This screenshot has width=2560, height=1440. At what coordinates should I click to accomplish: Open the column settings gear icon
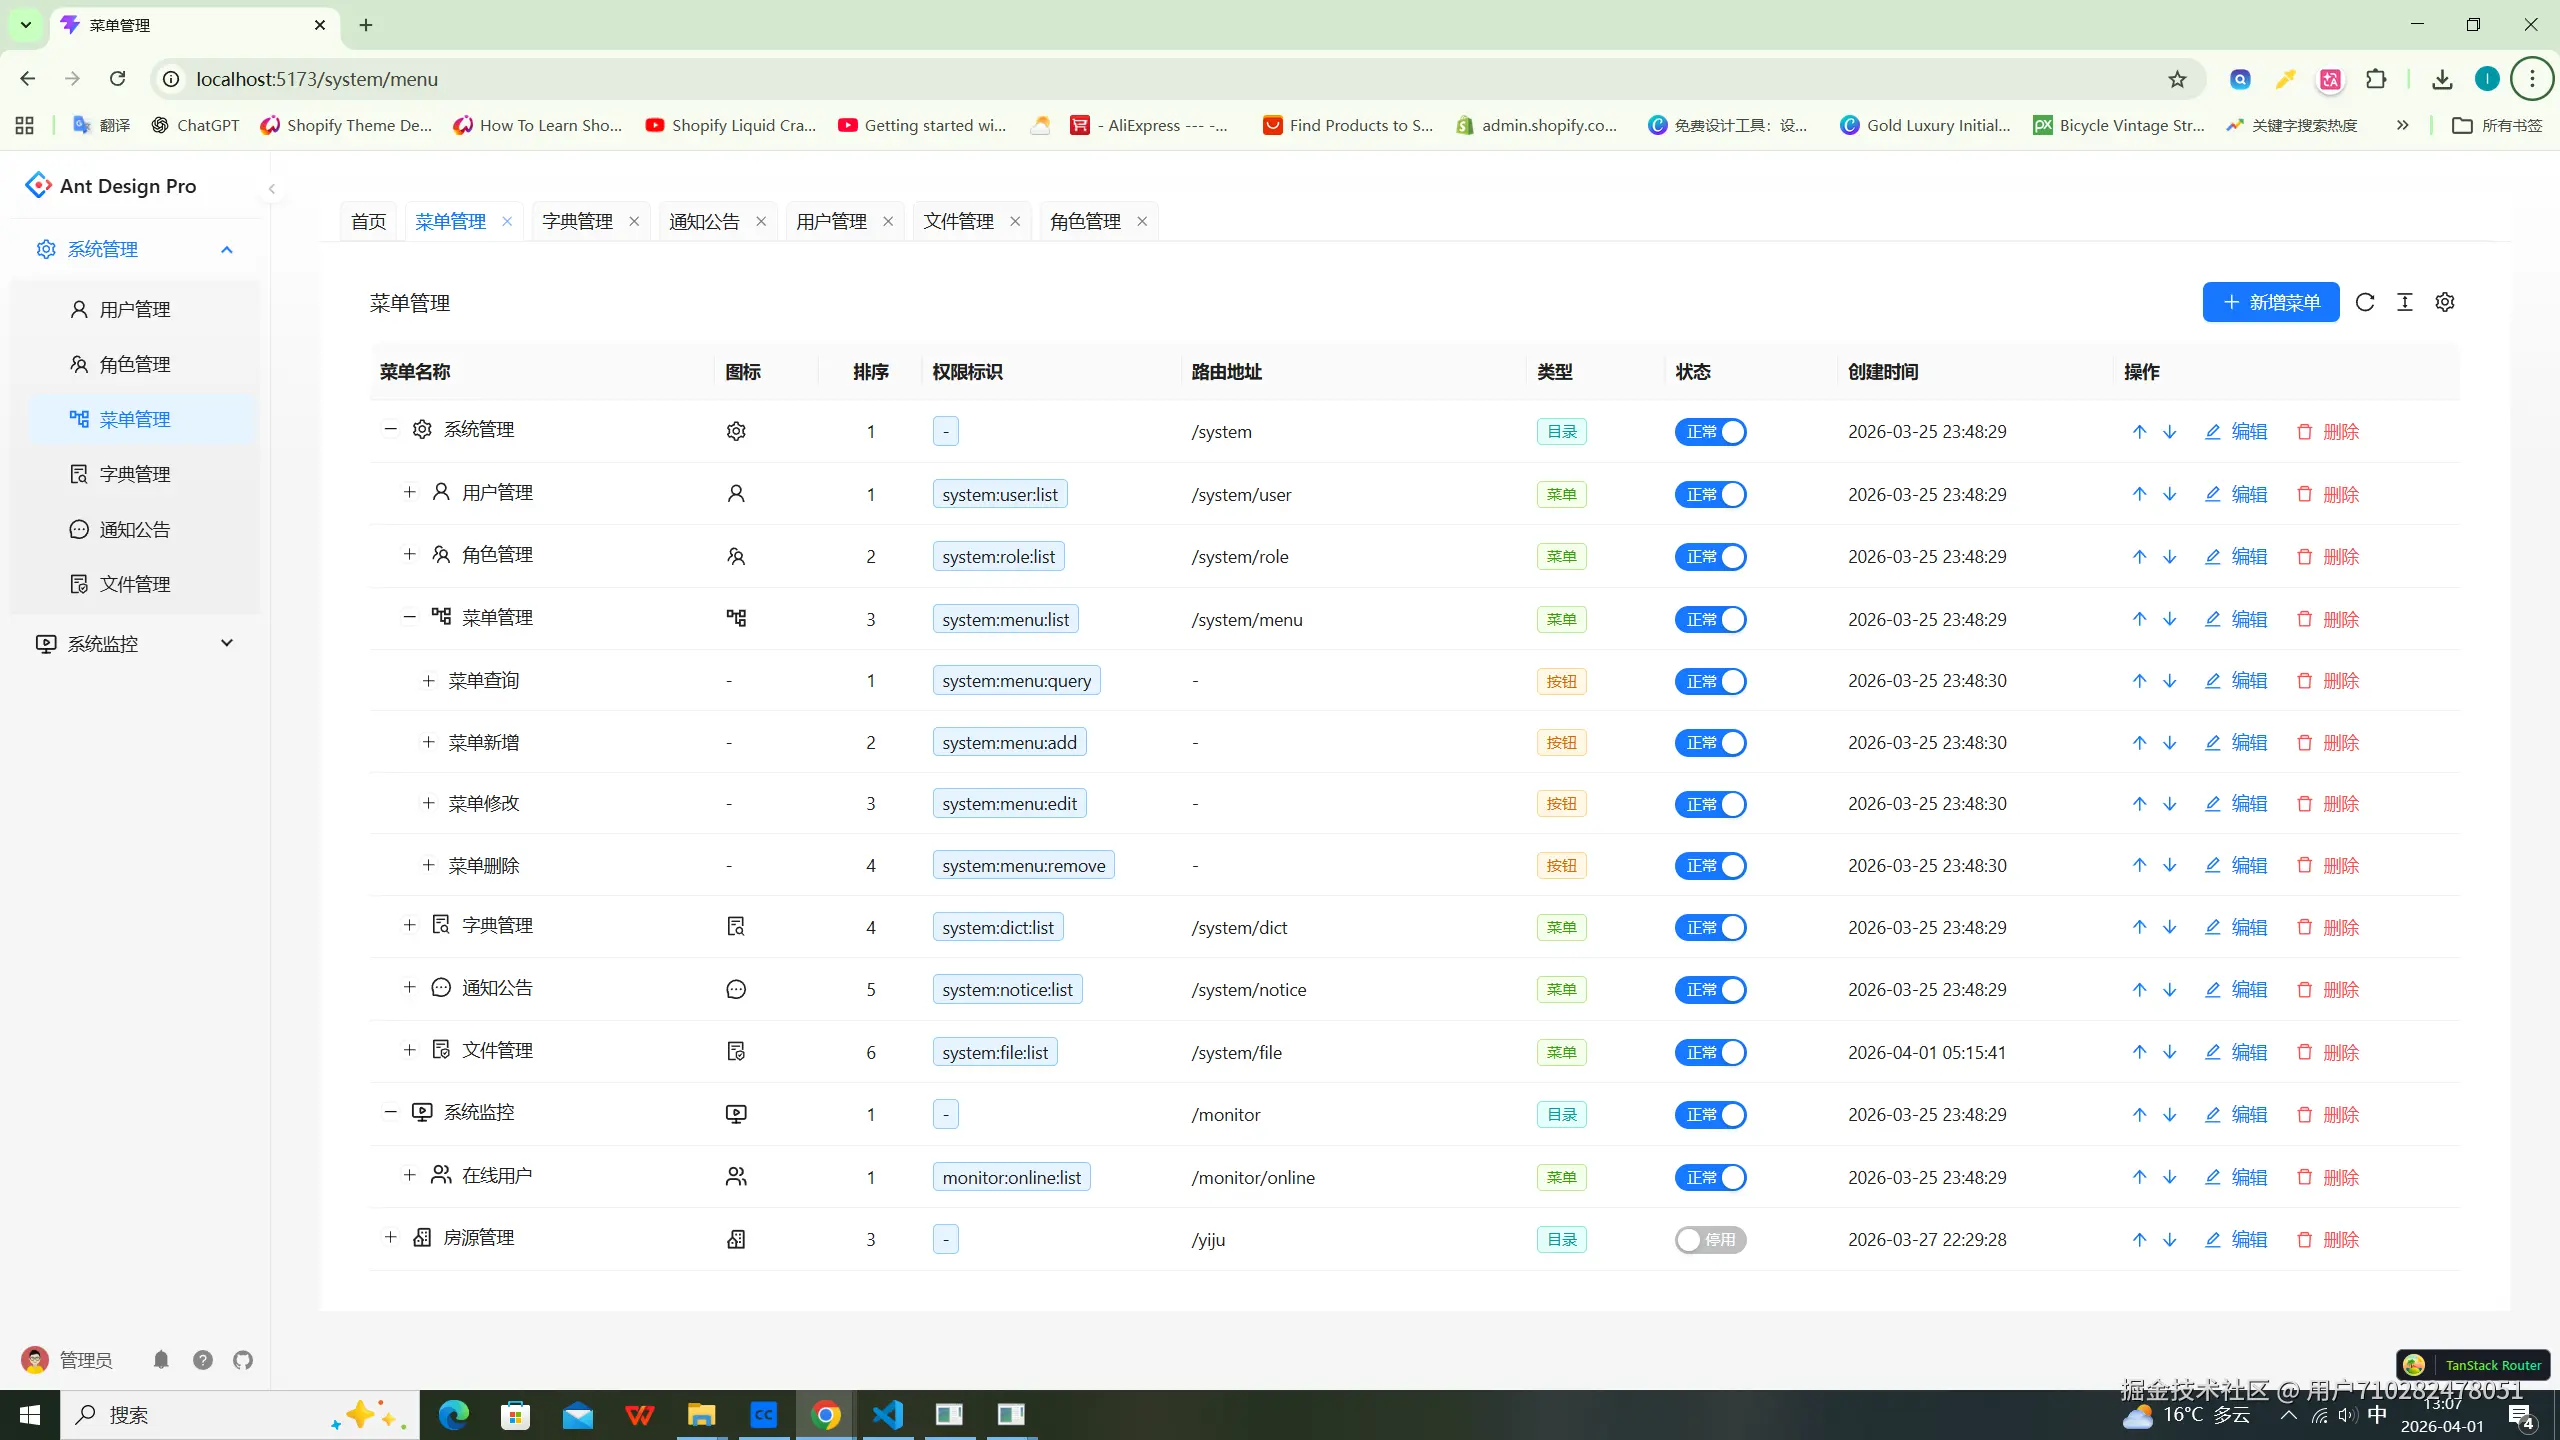[x=2444, y=302]
